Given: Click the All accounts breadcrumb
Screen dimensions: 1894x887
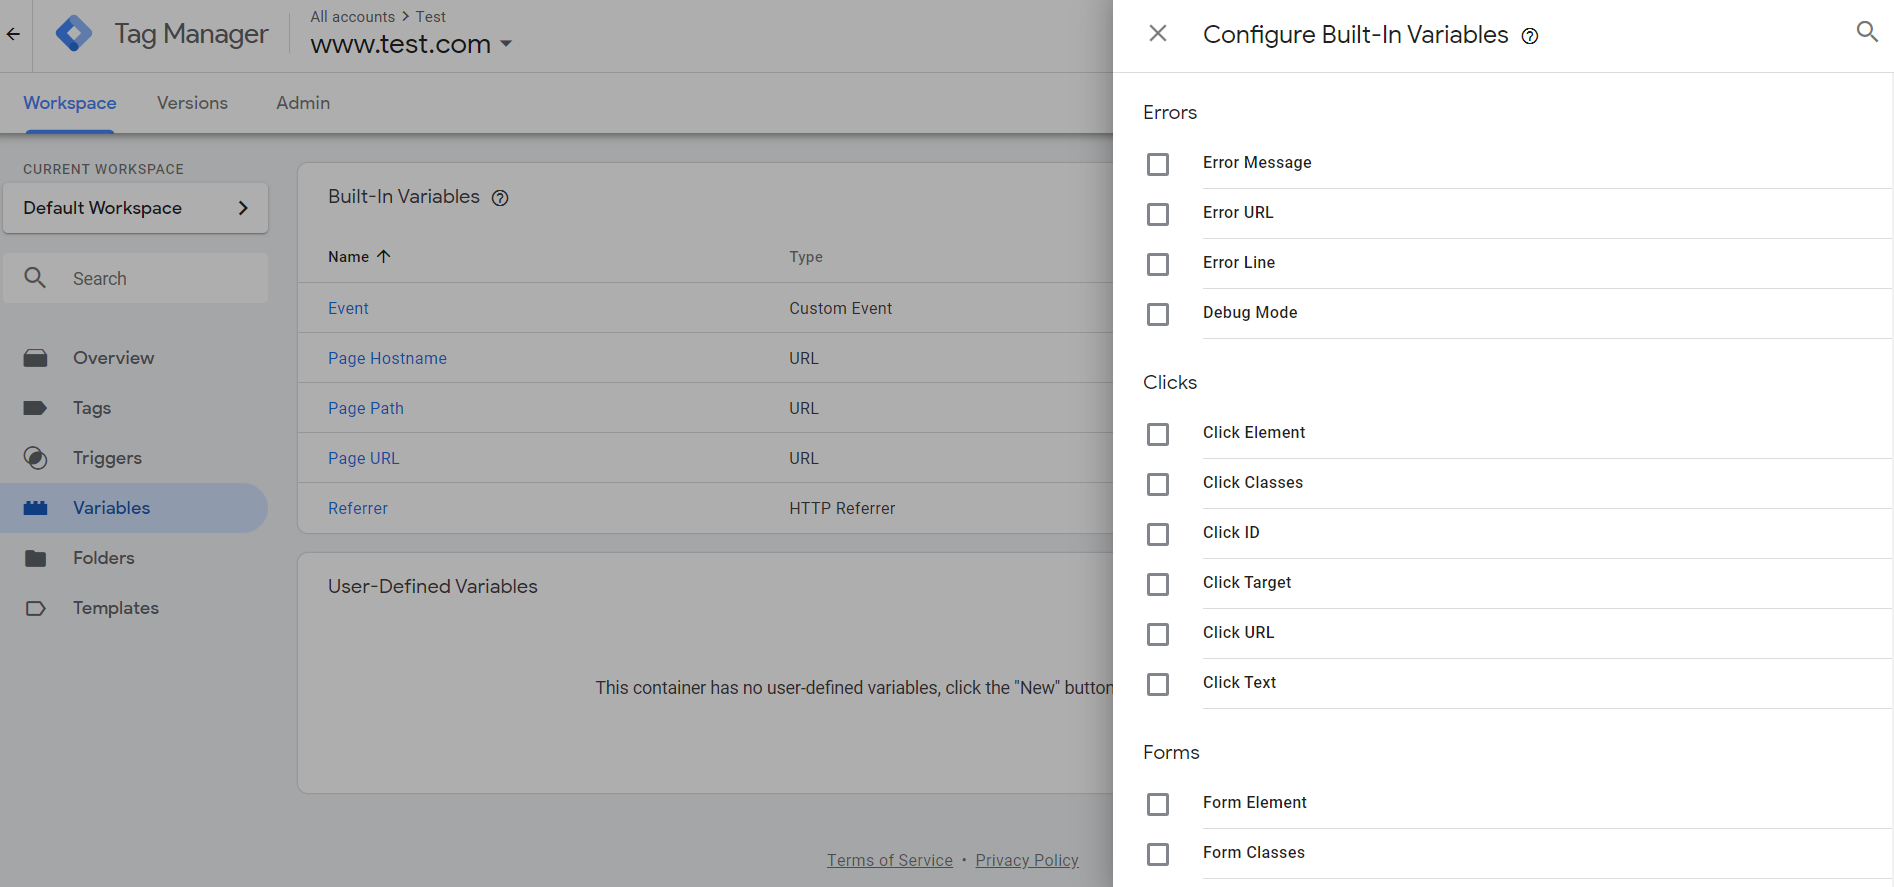Looking at the screenshot, I should [352, 17].
